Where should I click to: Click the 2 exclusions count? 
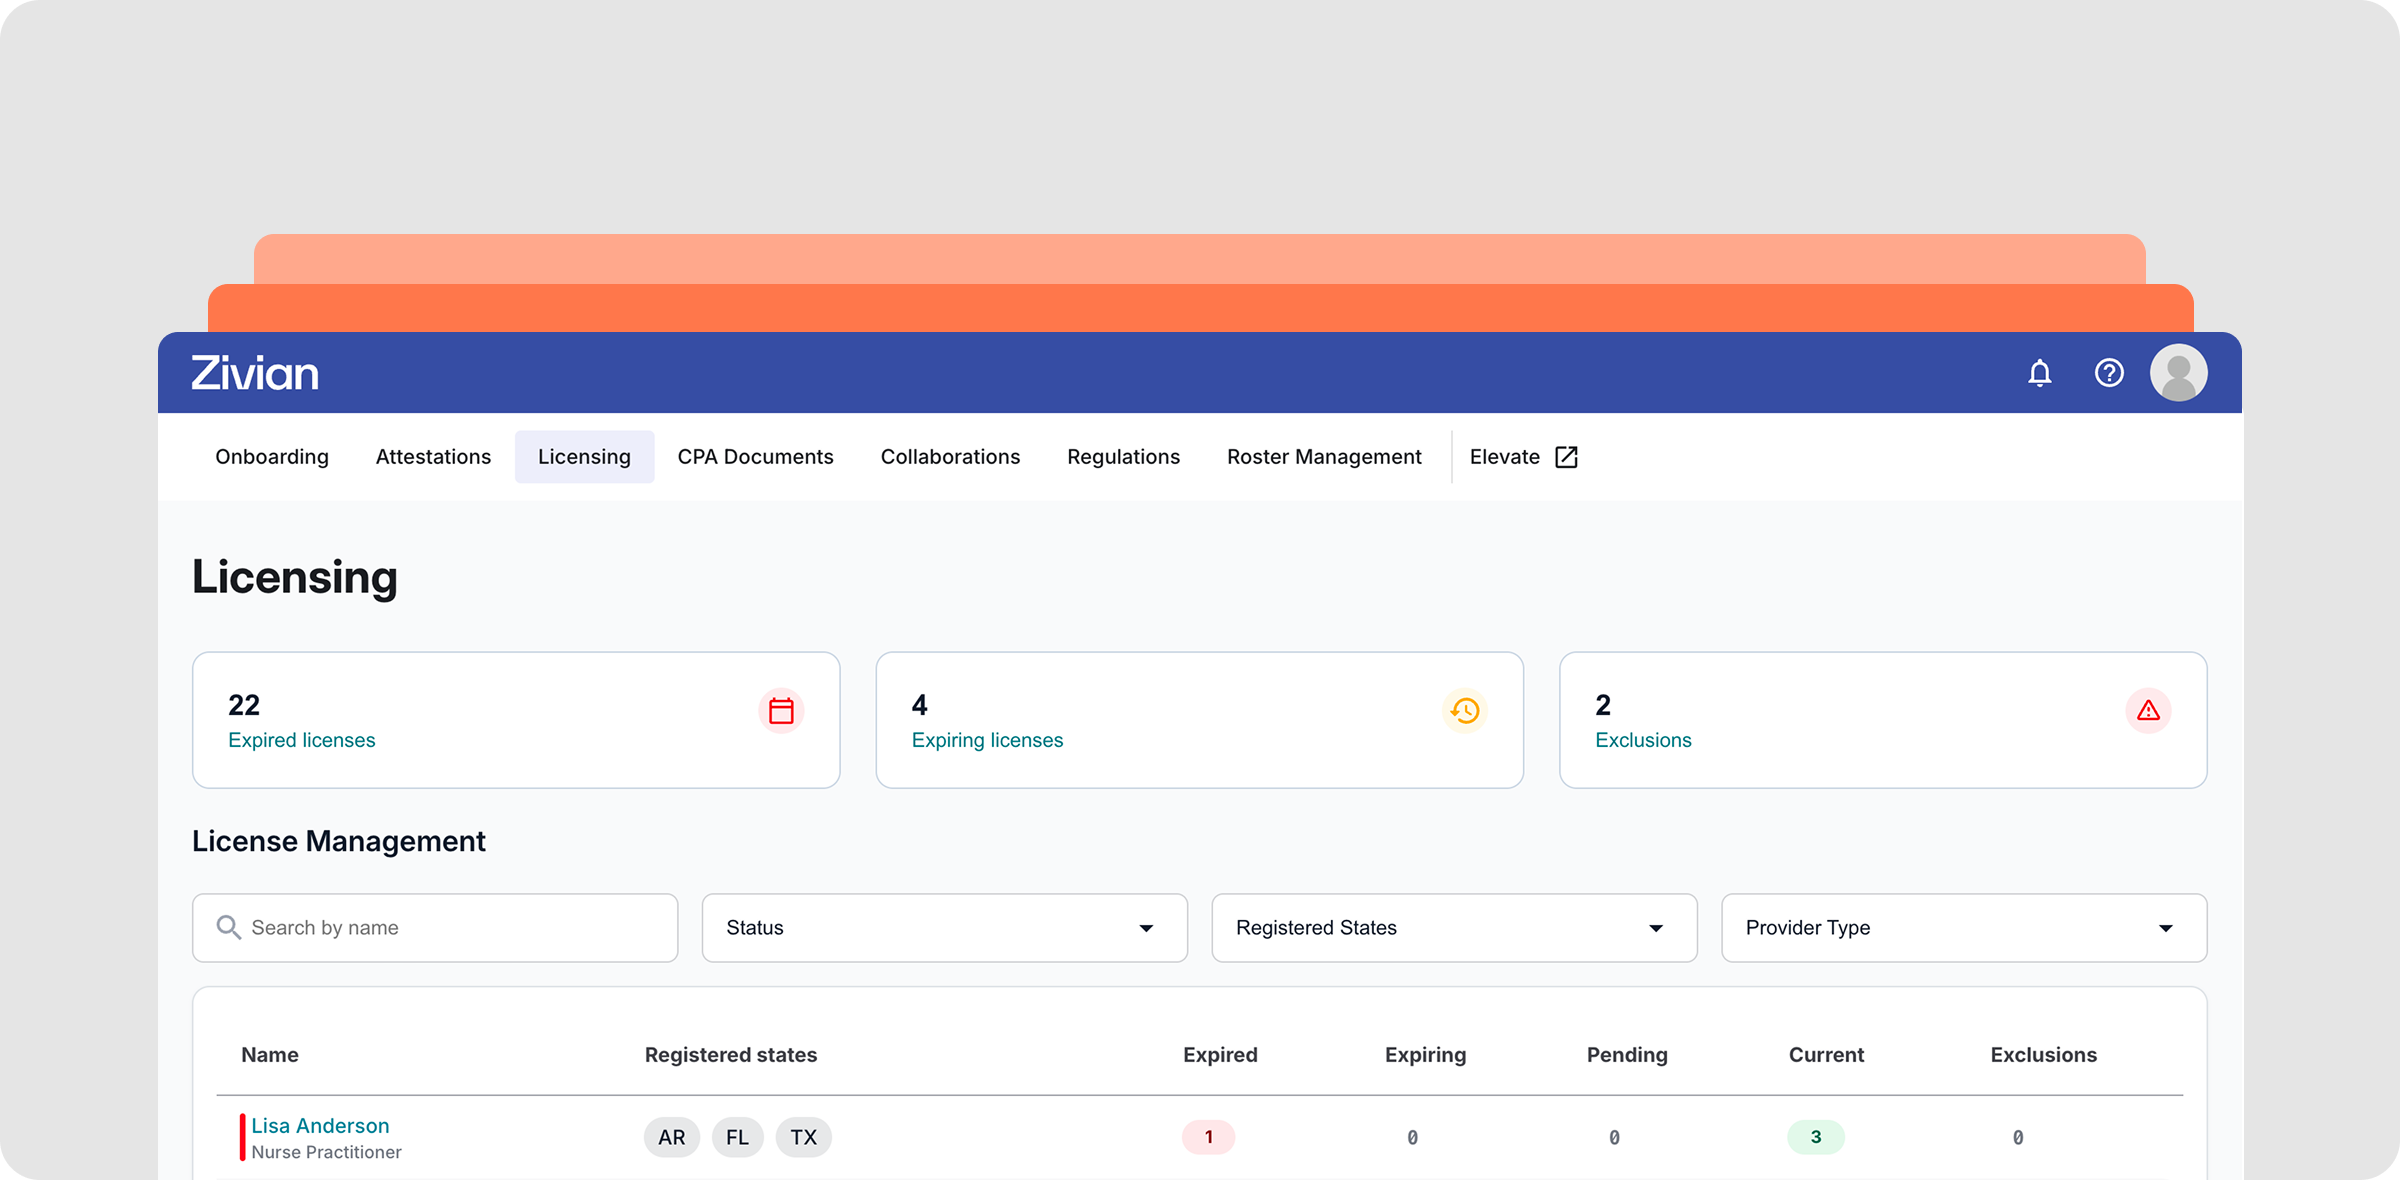tap(1603, 705)
